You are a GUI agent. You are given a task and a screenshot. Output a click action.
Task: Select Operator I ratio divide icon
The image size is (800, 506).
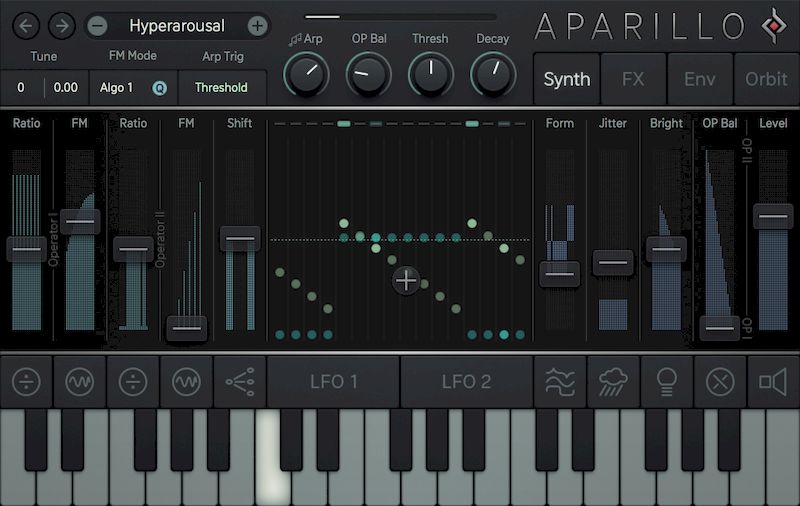27,382
